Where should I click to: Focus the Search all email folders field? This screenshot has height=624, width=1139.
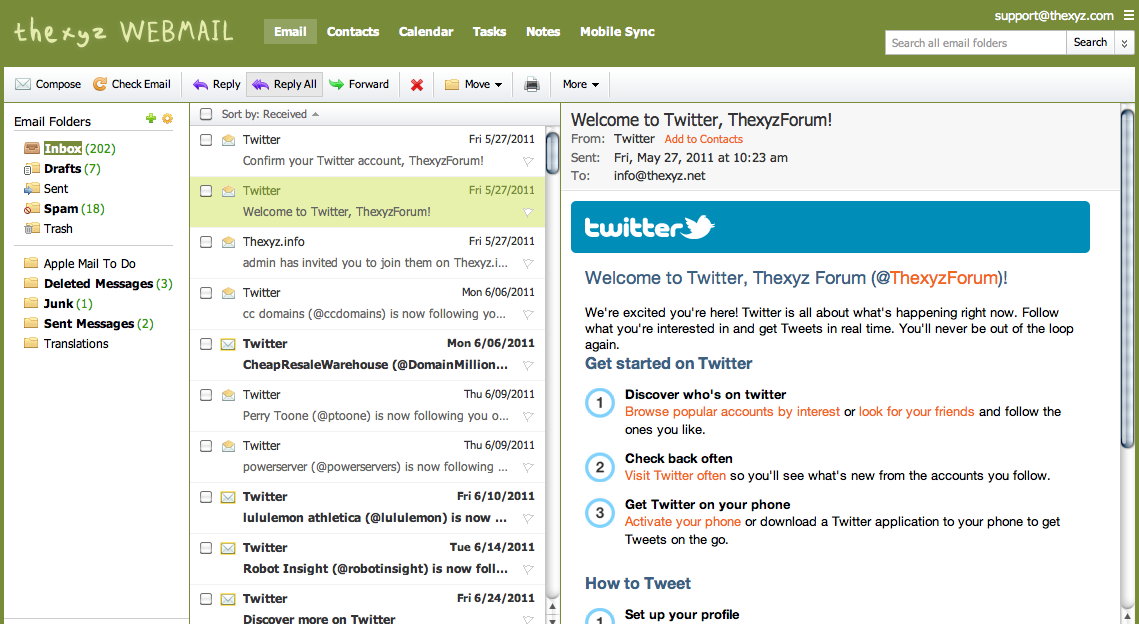click(x=976, y=43)
